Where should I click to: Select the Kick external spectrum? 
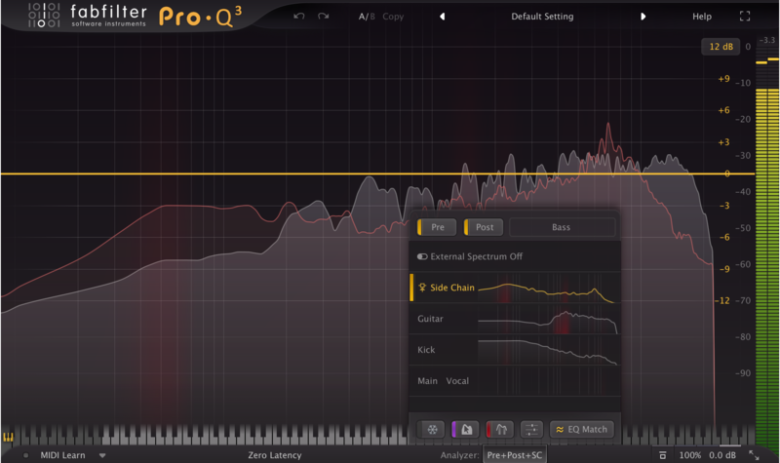pyautogui.click(x=515, y=350)
